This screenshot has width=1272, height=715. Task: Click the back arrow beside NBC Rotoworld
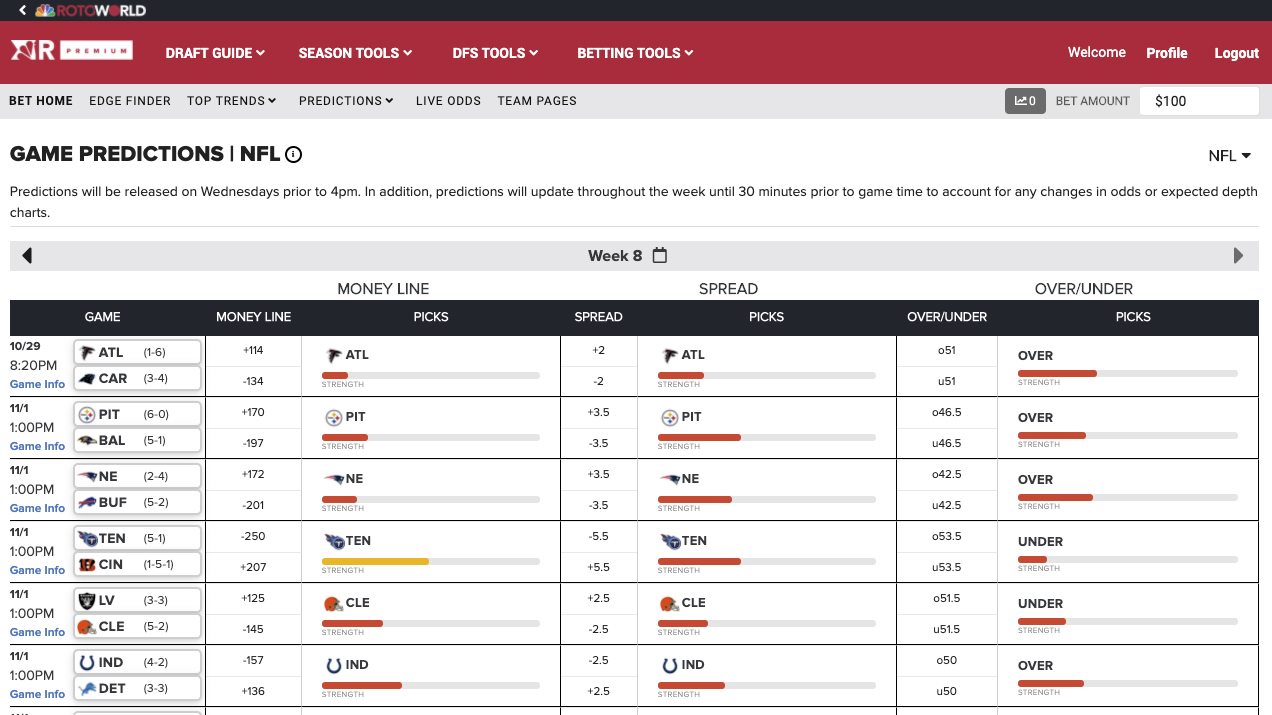pyautogui.click(x=22, y=10)
